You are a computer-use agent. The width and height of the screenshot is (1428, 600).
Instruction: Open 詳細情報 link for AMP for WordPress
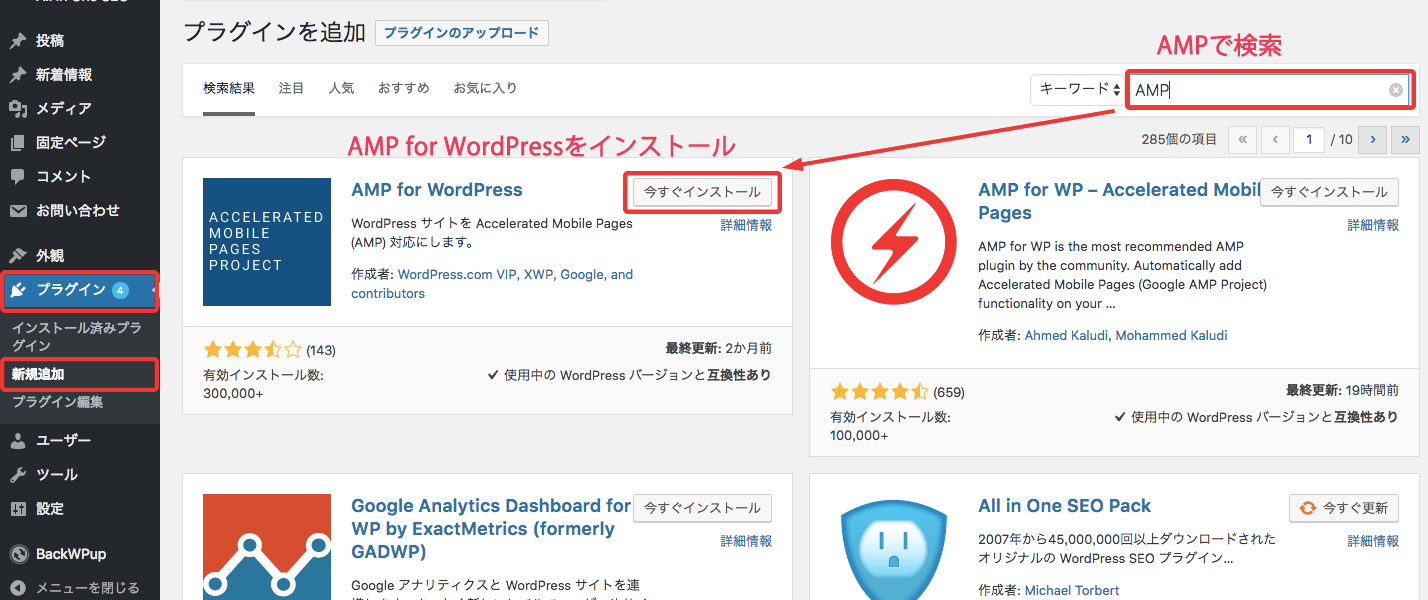click(746, 226)
